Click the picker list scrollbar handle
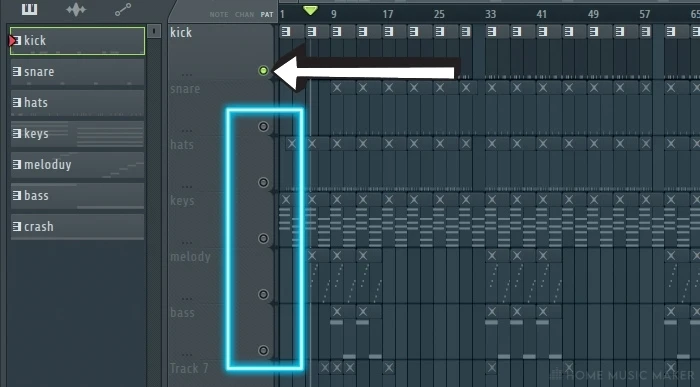 (154, 31)
